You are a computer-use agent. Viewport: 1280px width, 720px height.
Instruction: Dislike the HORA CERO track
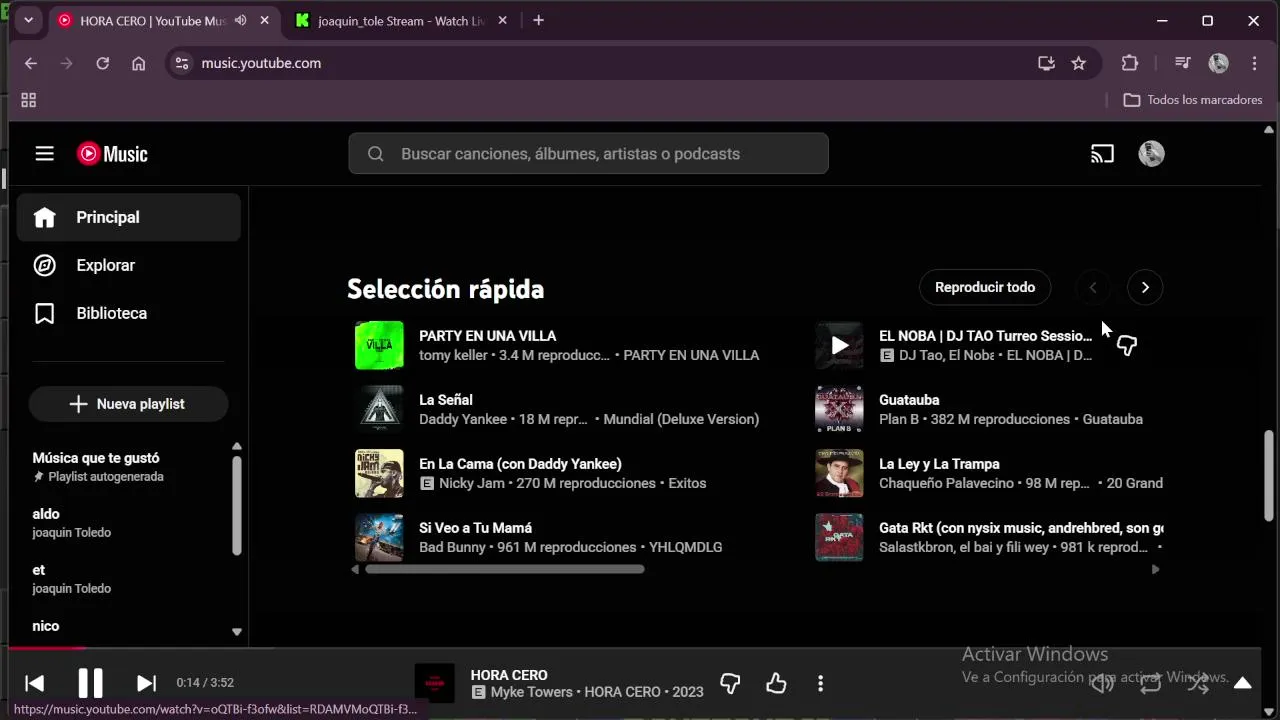click(730, 683)
